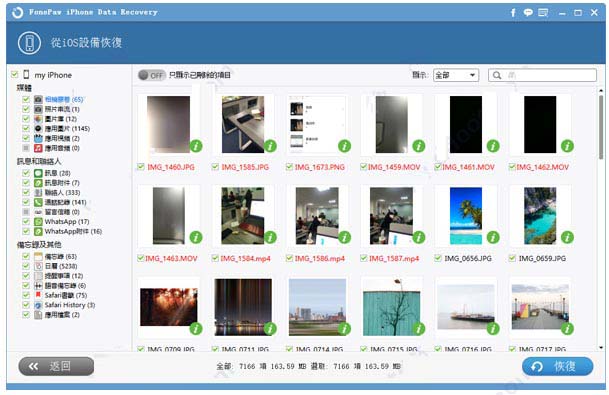Click the feedback note icon in title bar

(543, 13)
